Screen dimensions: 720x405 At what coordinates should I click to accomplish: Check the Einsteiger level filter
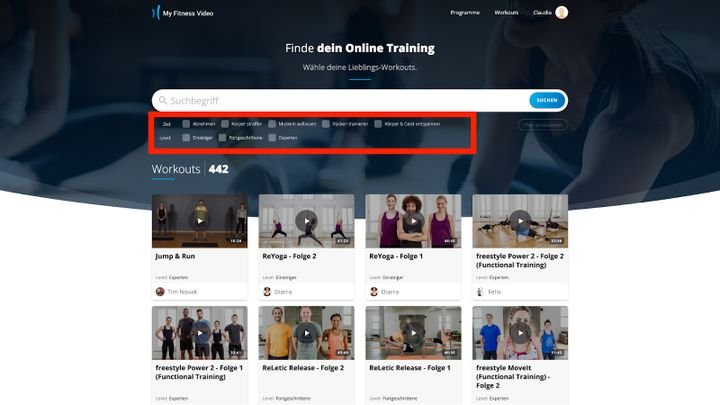pos(186,138)
